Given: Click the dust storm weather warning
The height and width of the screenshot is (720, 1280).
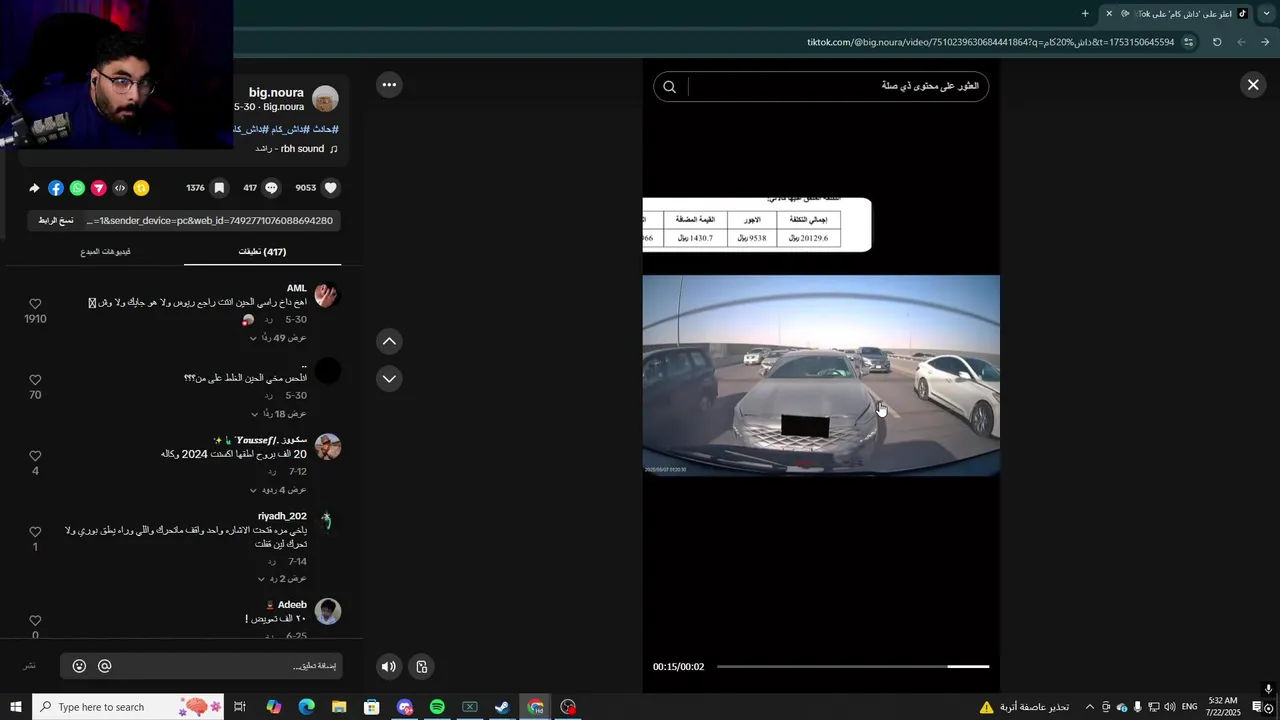Looking at the screenshot, I should (1024, 707).
